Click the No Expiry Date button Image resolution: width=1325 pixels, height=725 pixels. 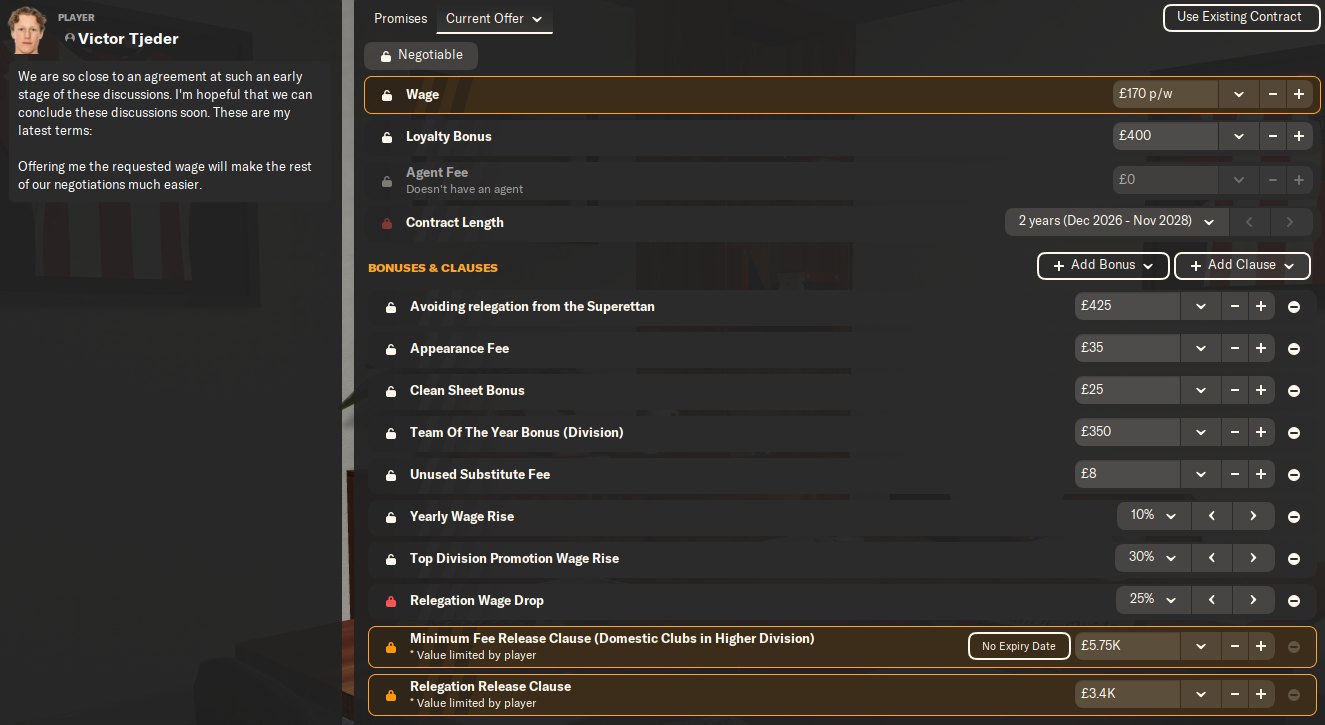coord(1018,646)
